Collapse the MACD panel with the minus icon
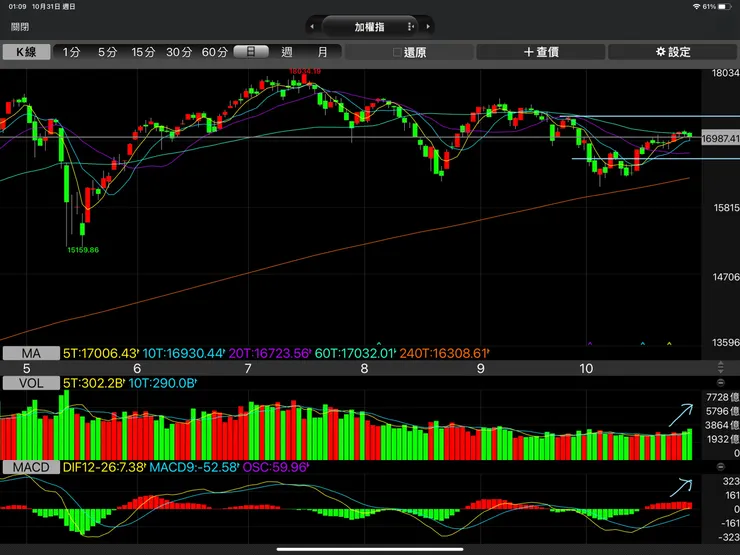 [x=721, y=467]
